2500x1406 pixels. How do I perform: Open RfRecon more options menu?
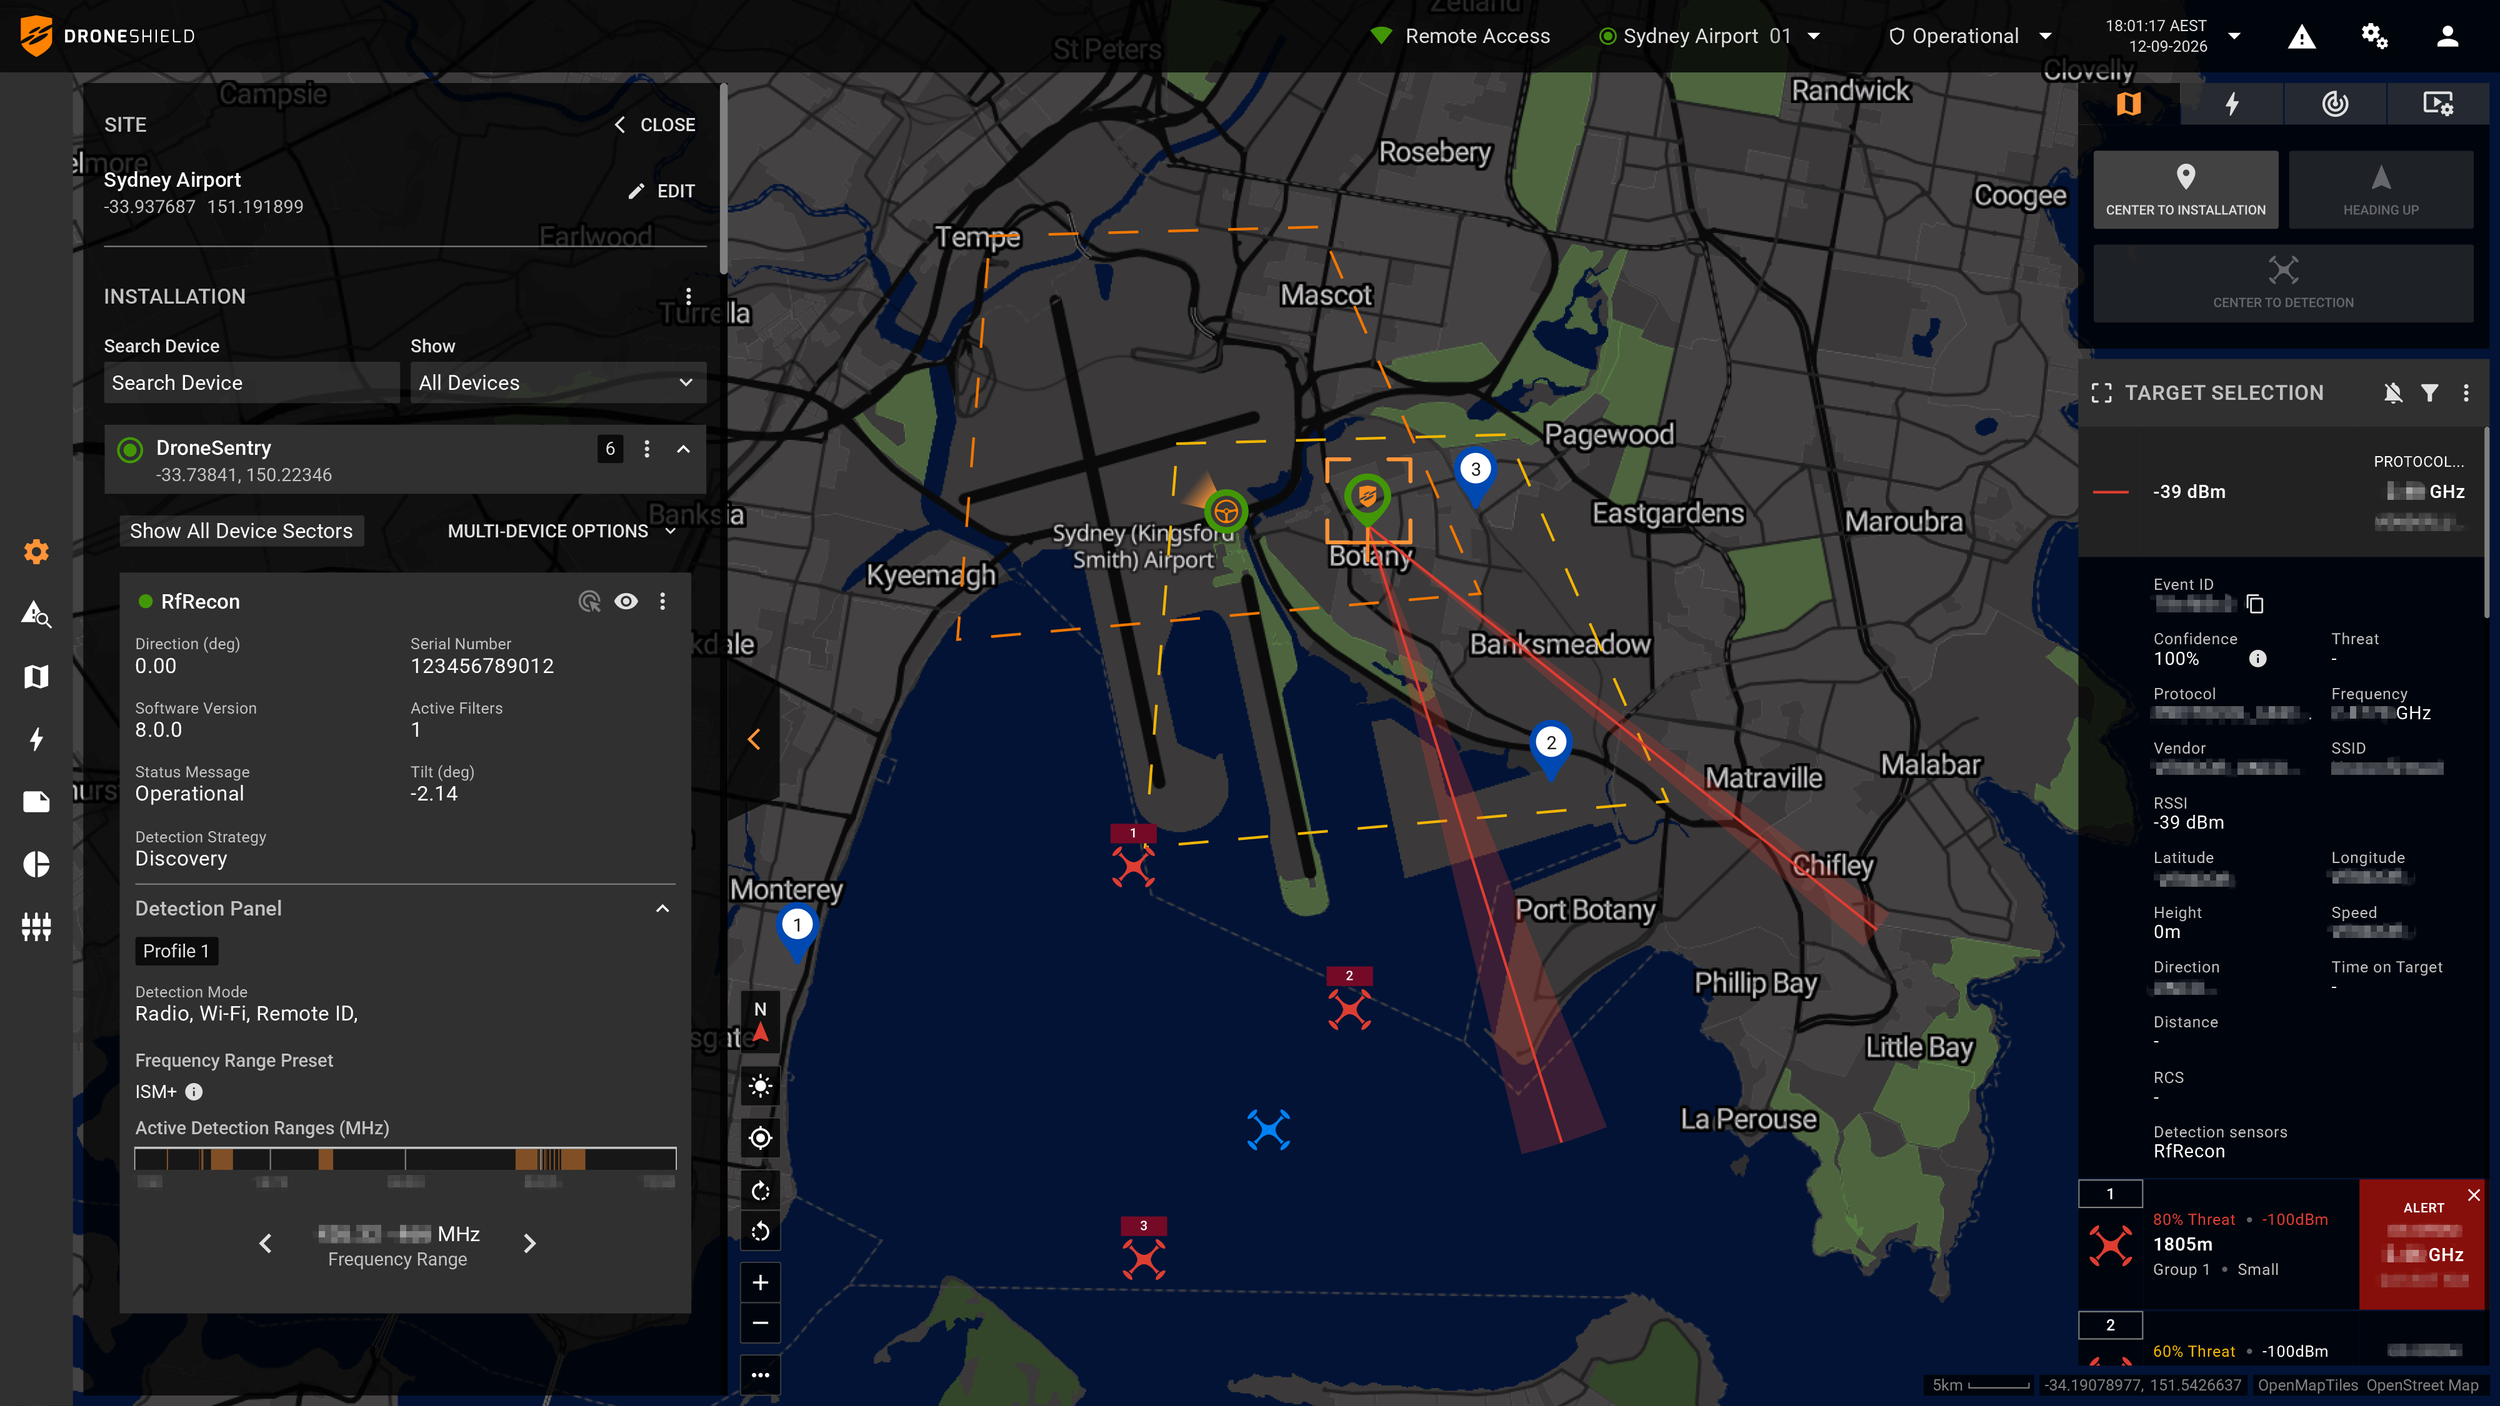(x=662, y=601)
